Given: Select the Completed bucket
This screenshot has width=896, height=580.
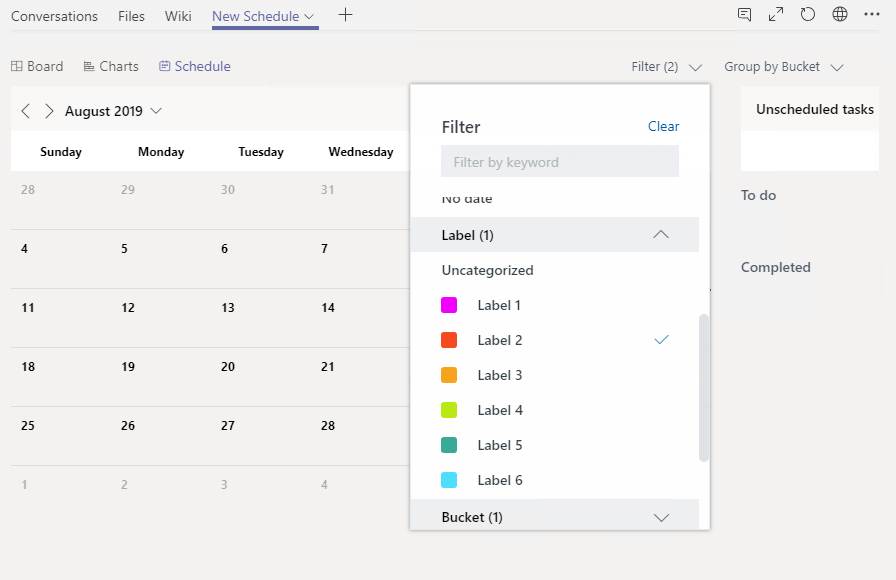Looking at the screenshot, I should (x=775, y=267).
